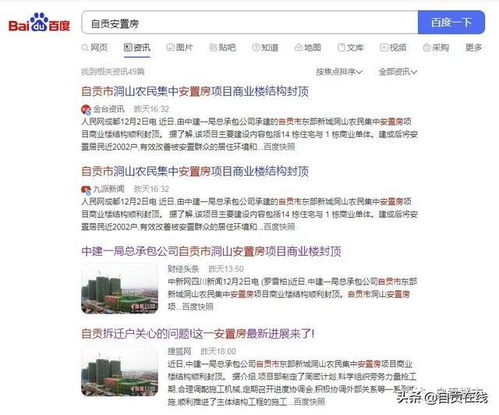Click the 九派新闻 source name

(109, 189)
